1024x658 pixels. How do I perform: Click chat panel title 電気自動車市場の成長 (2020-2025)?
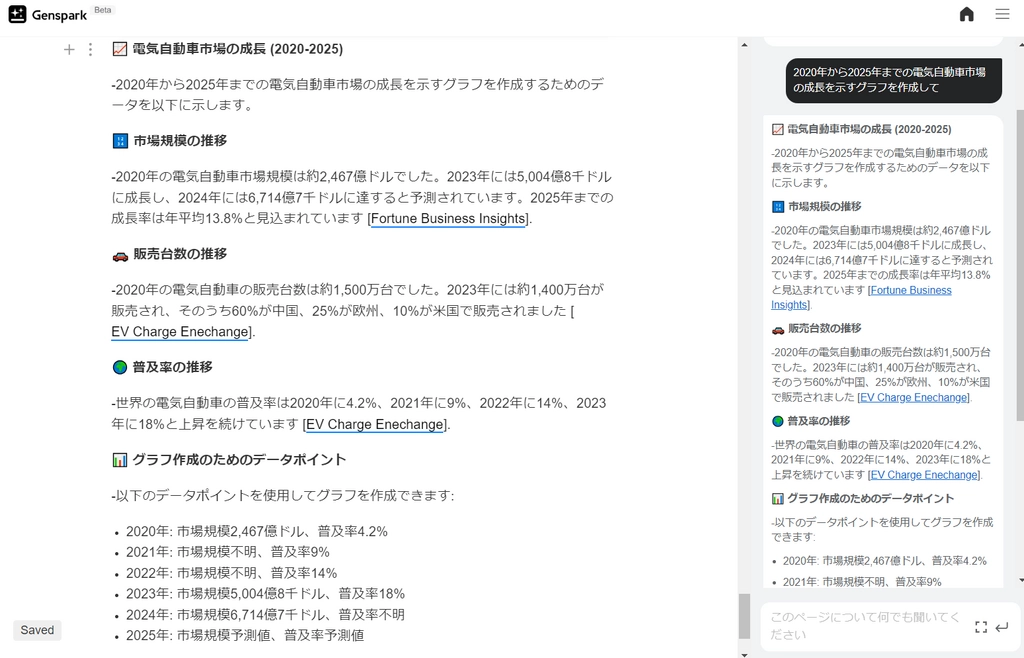pos(869,129)
